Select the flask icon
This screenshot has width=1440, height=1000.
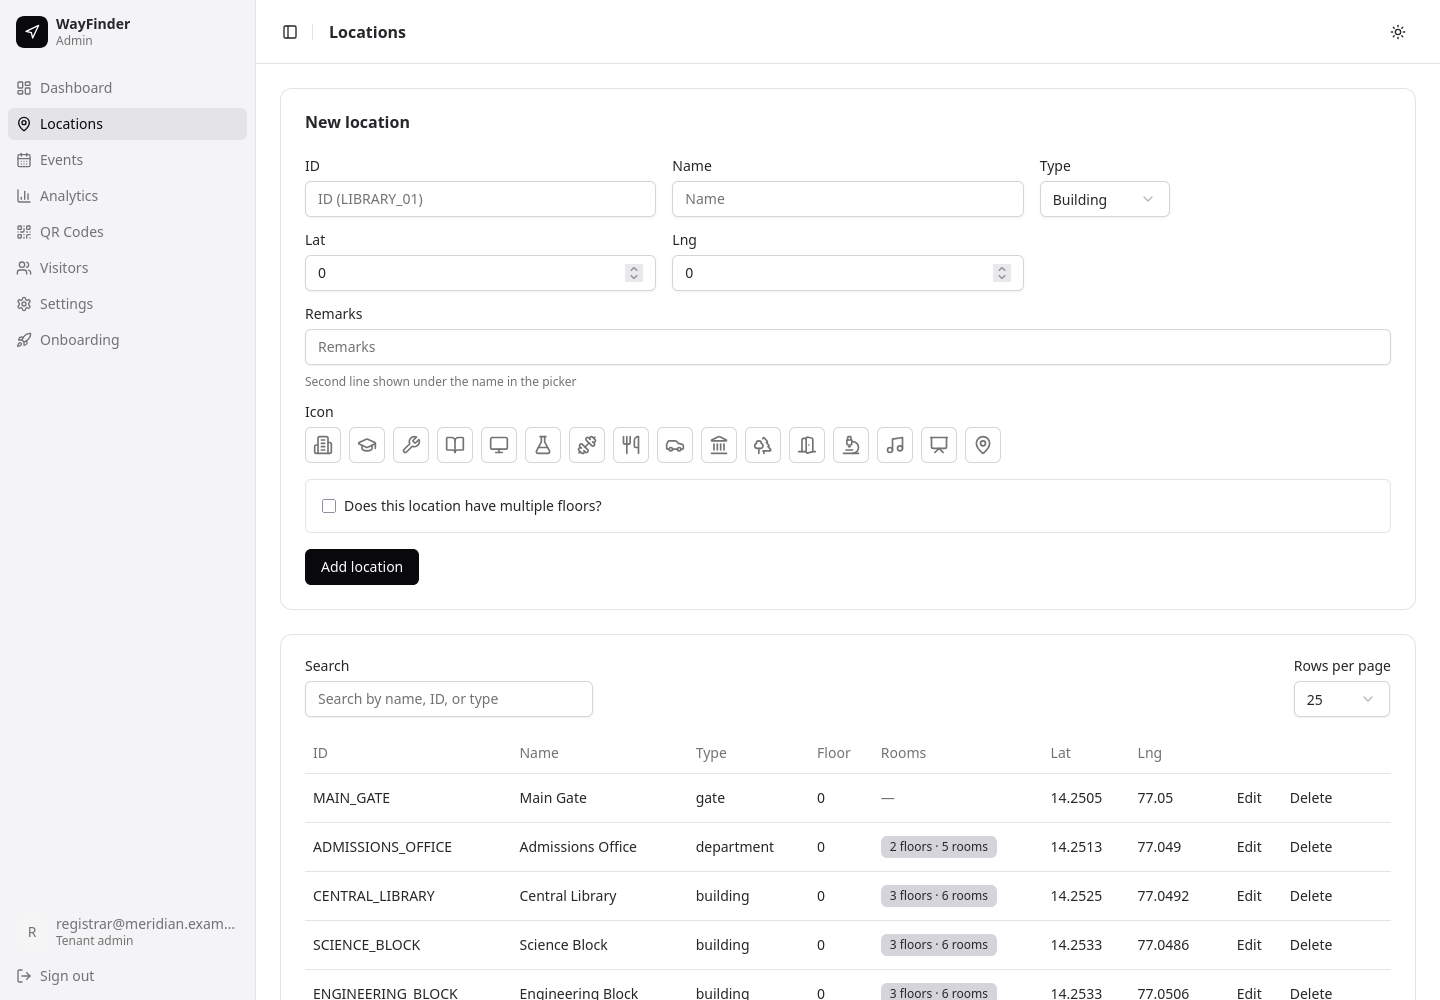[x=543, y=445]
